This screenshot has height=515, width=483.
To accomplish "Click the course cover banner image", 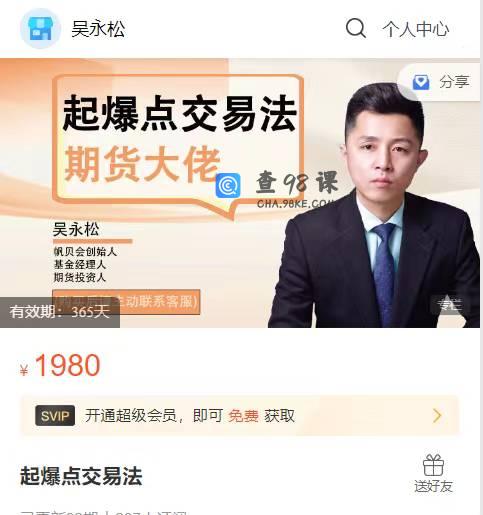I will coord(240,193).
